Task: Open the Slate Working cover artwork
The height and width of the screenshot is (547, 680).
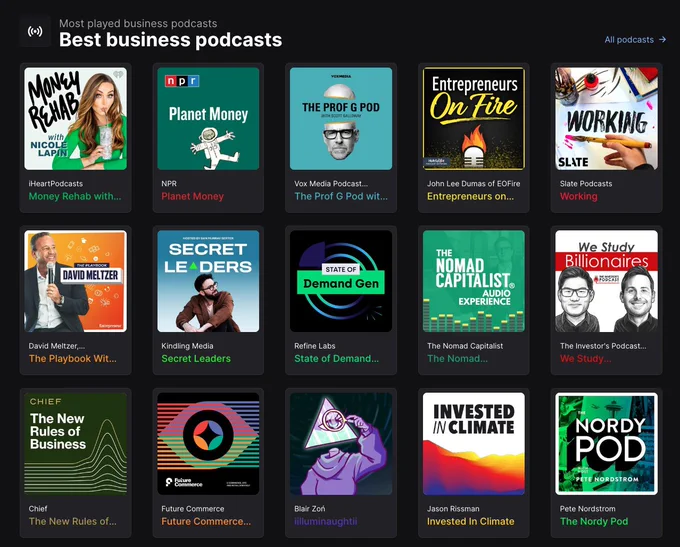Action: pos(606,118)
